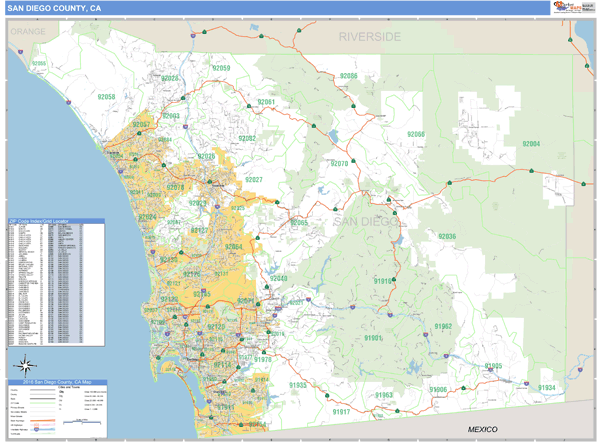This screenshot has width=600, height=442.
Task: Select ZIP code 92078 label
Action: (x=175, y=188)
